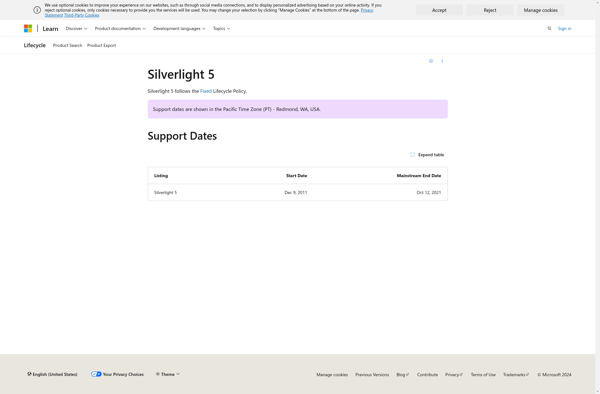Click the Your Privacy Choices toggle icon
Image resolution: width=600 pixels, height=394 pixels.
tap(96, 374)
